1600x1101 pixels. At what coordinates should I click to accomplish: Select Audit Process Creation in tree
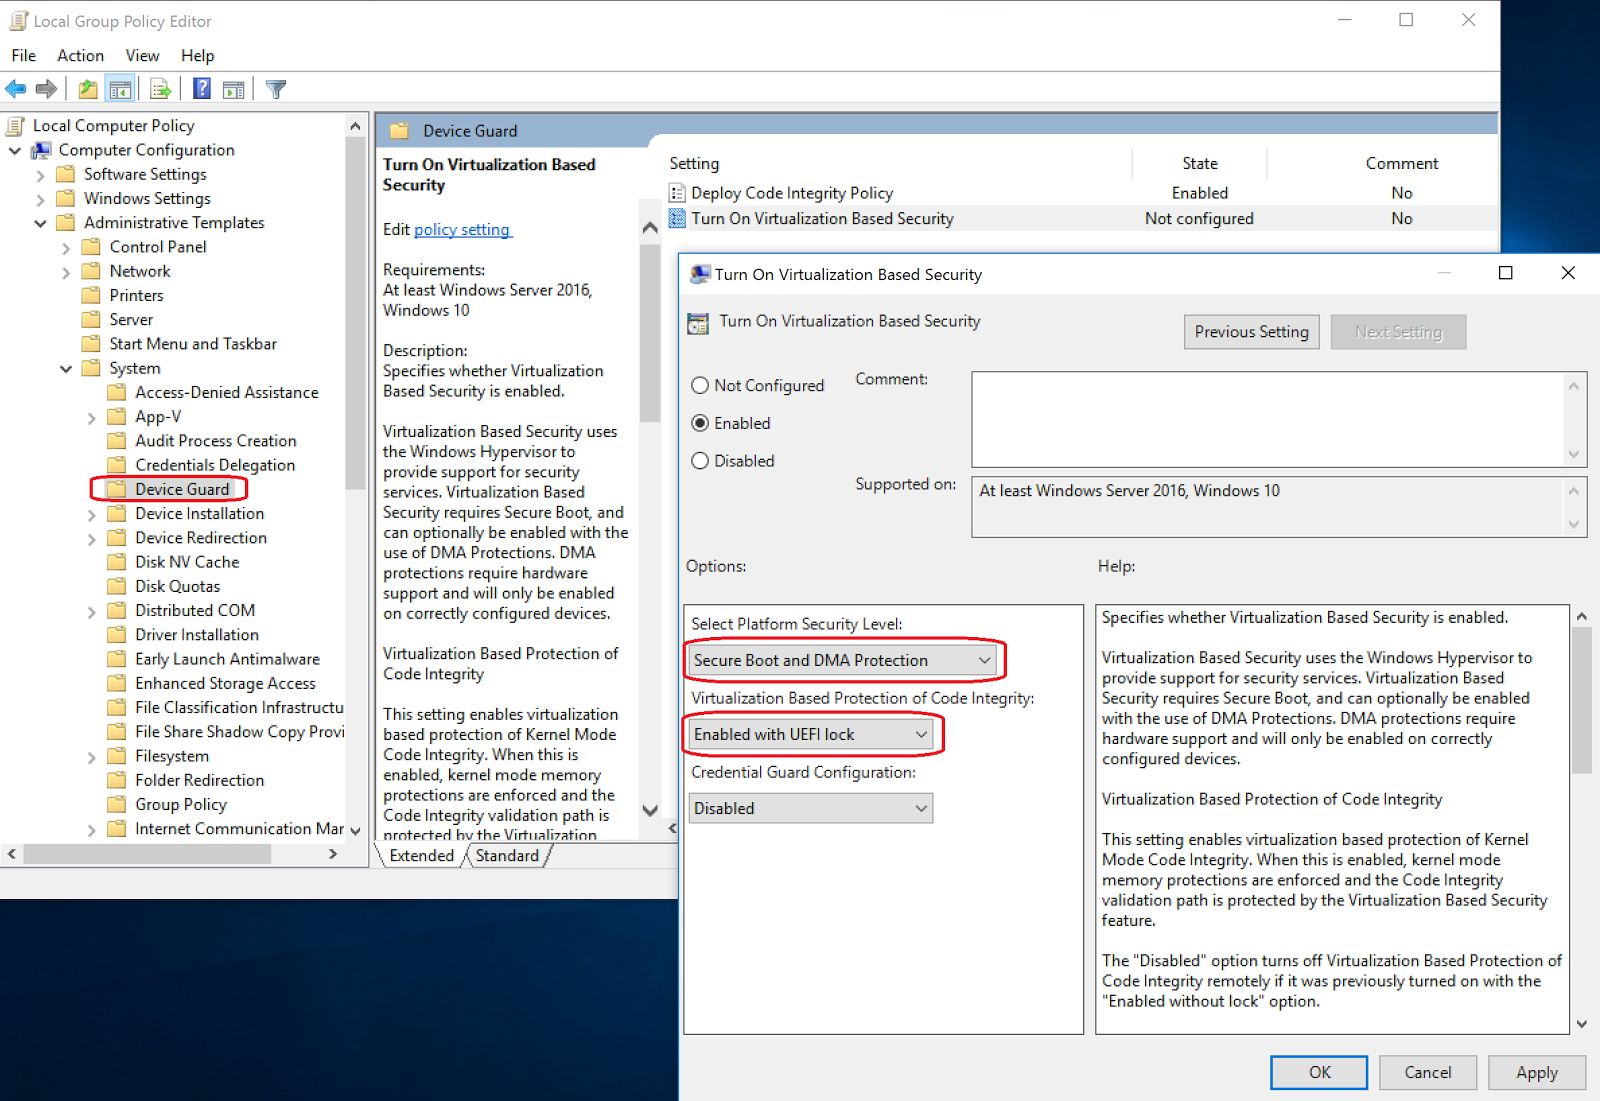click(x=215, y=441)
